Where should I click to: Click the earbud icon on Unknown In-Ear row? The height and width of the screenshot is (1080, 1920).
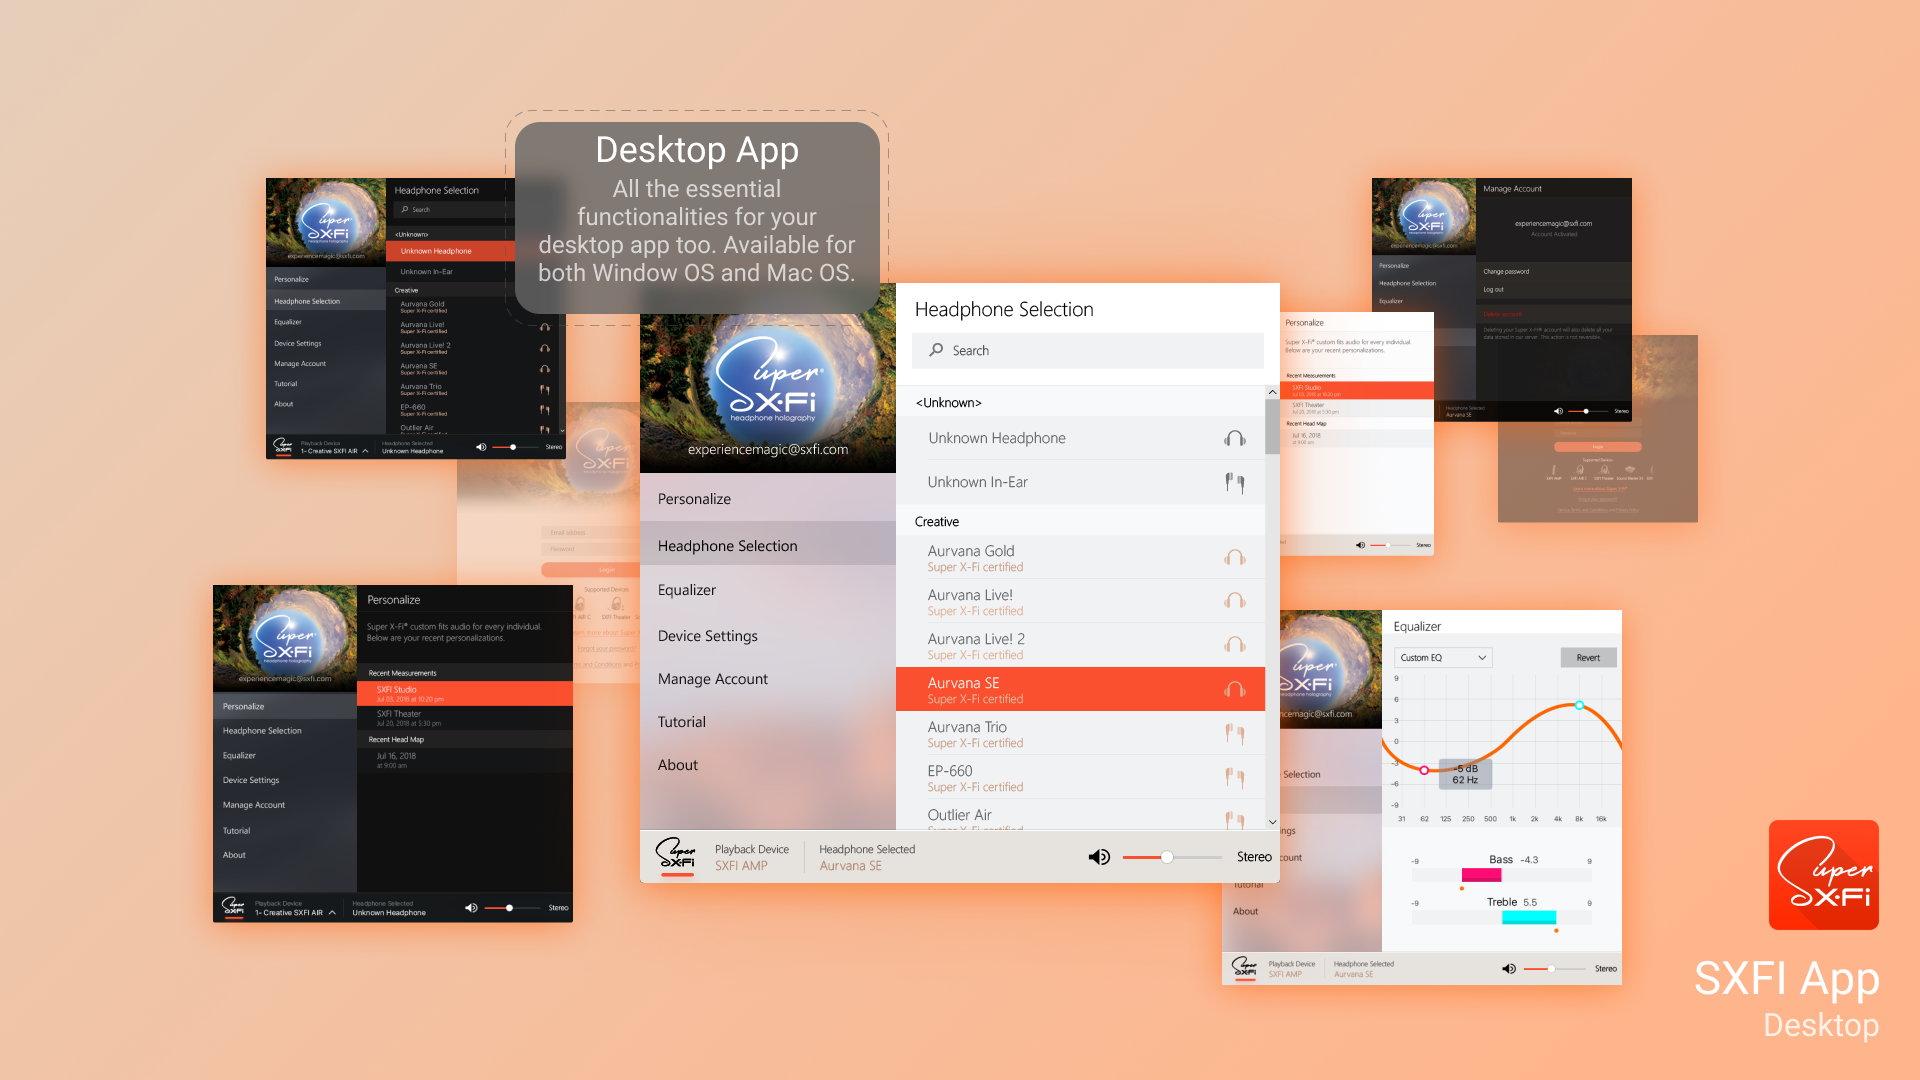point(1235,482)
